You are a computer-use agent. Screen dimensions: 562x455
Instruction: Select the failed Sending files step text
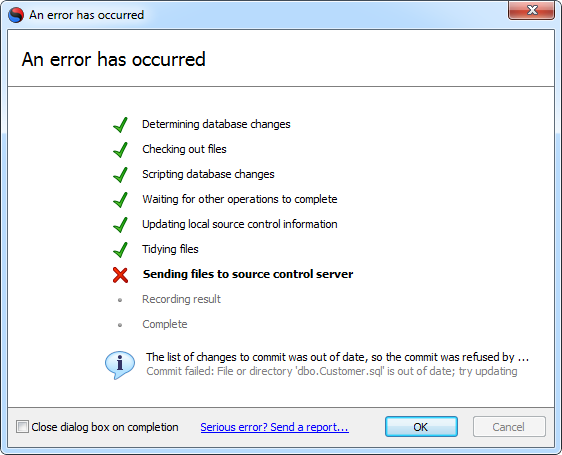[248, 274]
